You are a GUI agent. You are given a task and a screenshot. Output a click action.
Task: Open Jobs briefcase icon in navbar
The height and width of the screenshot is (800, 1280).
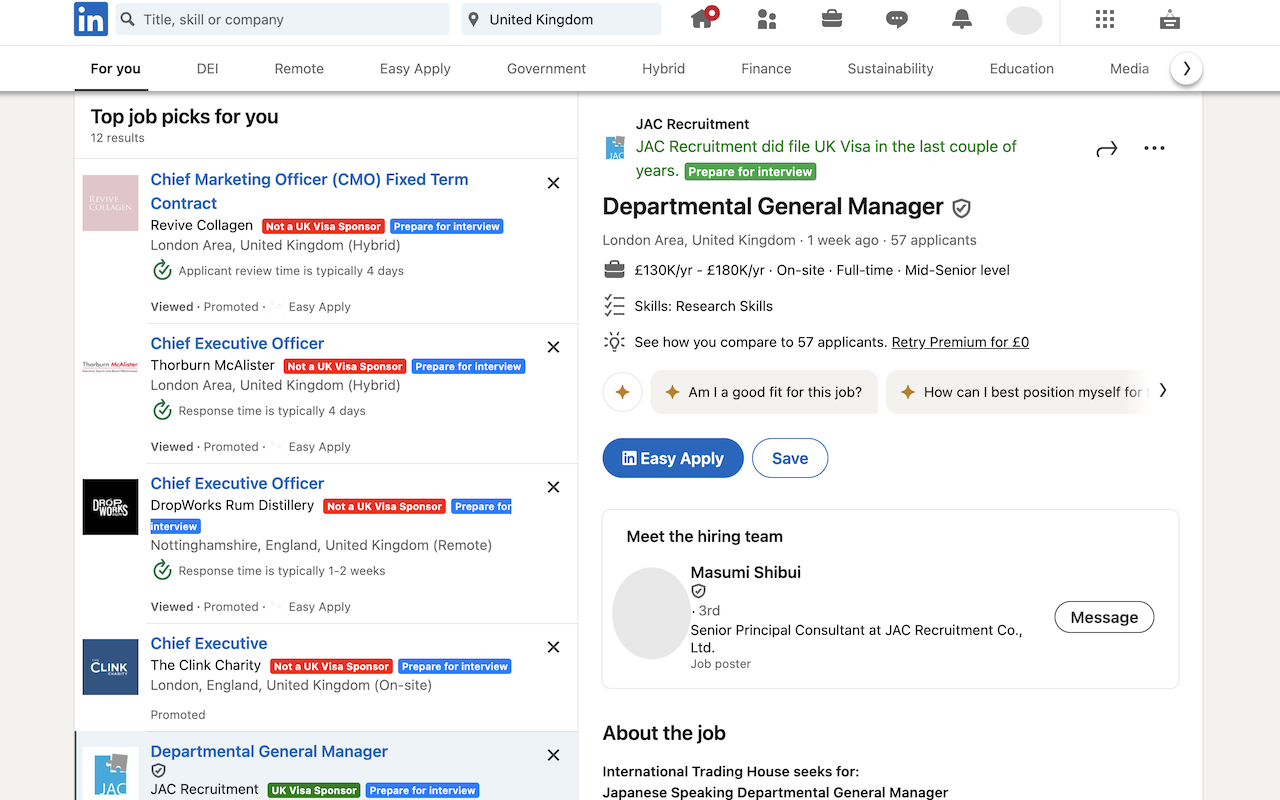(831, 19)
